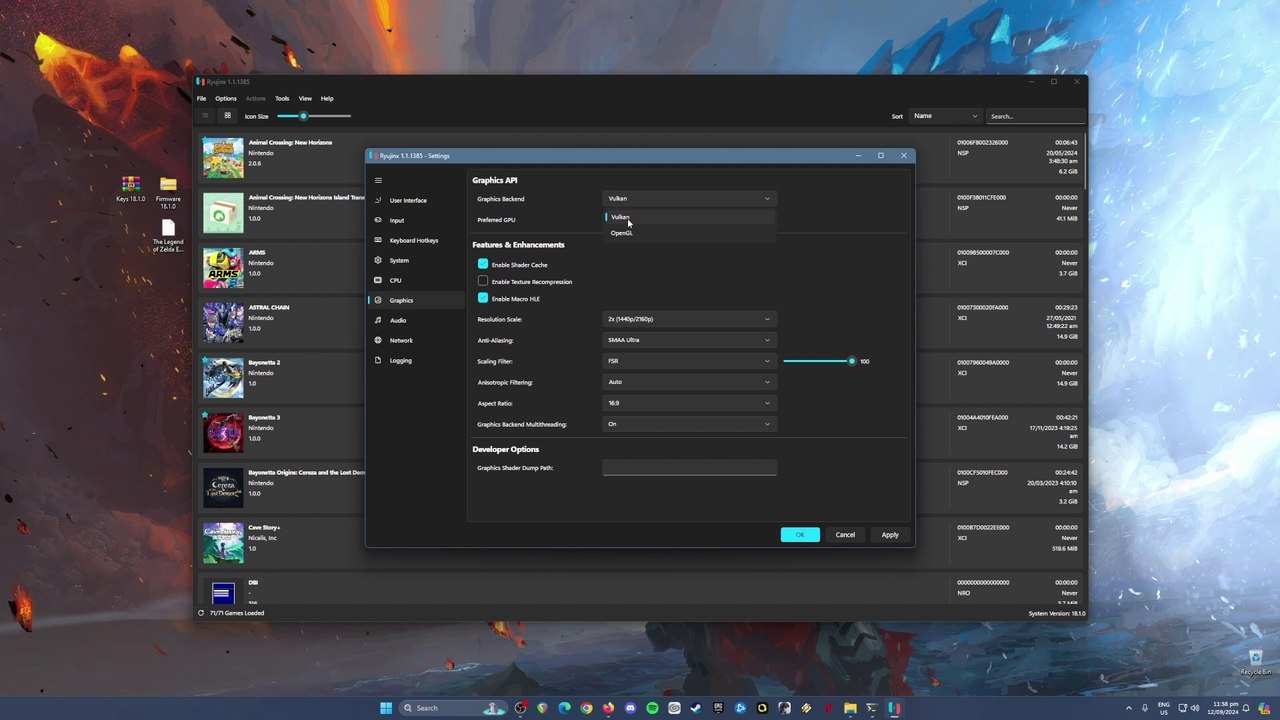The image size is (1280, 720).
Task: Choose OpenGL from the backend list
Action: [x=689, y=233]
